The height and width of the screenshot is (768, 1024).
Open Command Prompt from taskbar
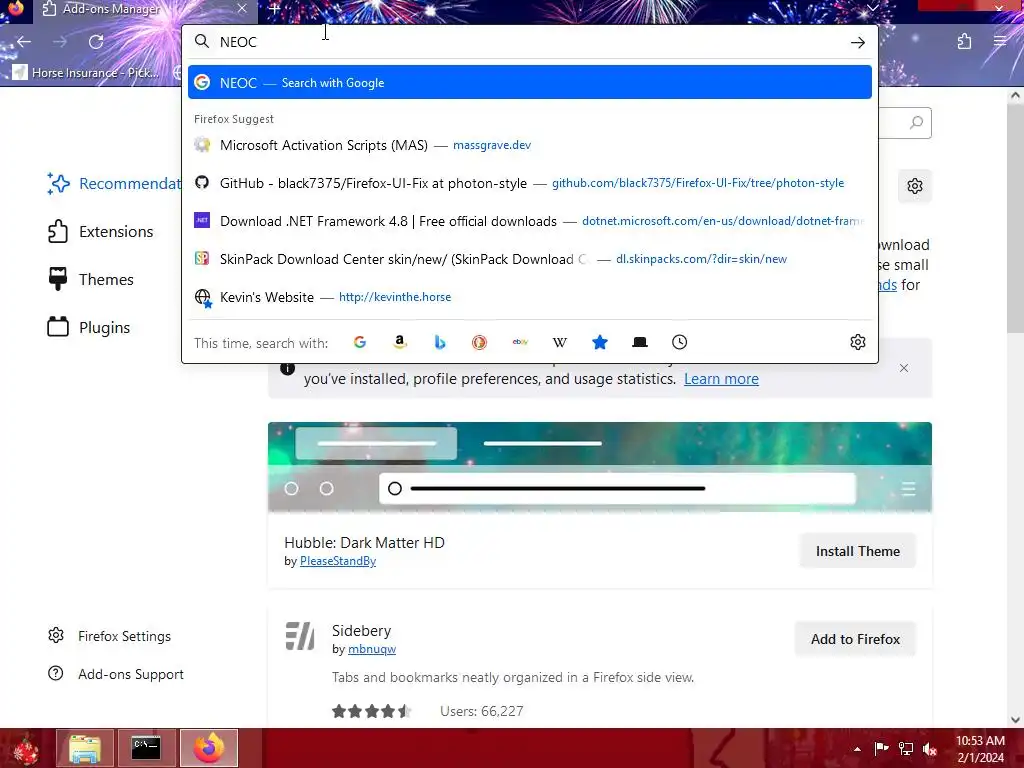coord(146,748)
